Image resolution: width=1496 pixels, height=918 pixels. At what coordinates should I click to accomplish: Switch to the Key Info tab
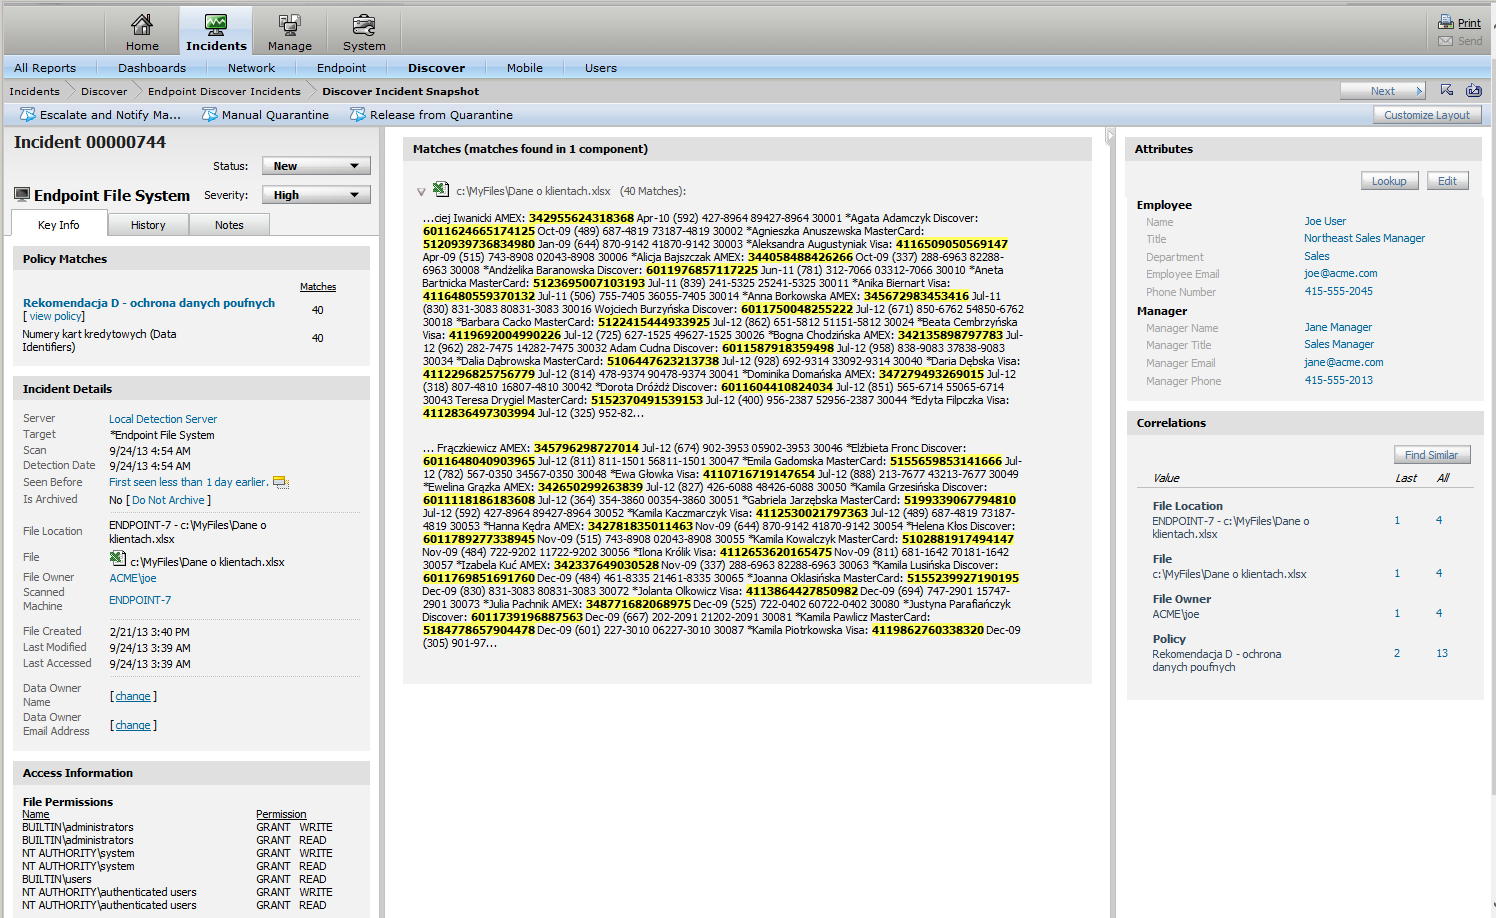coord(59,224)
